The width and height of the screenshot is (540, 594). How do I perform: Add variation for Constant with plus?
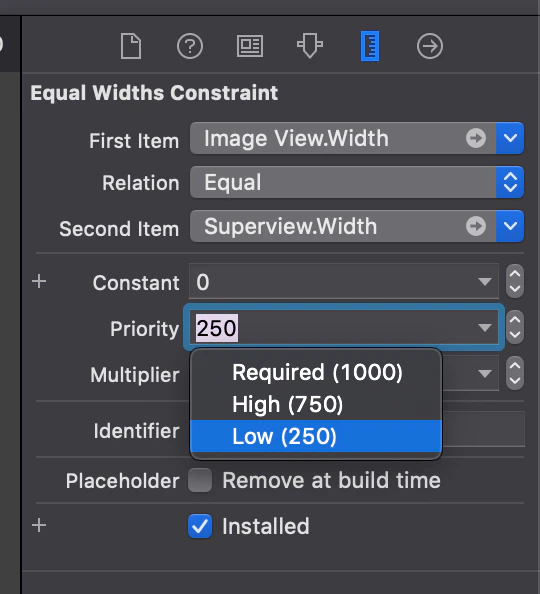(x=39, y=281)
